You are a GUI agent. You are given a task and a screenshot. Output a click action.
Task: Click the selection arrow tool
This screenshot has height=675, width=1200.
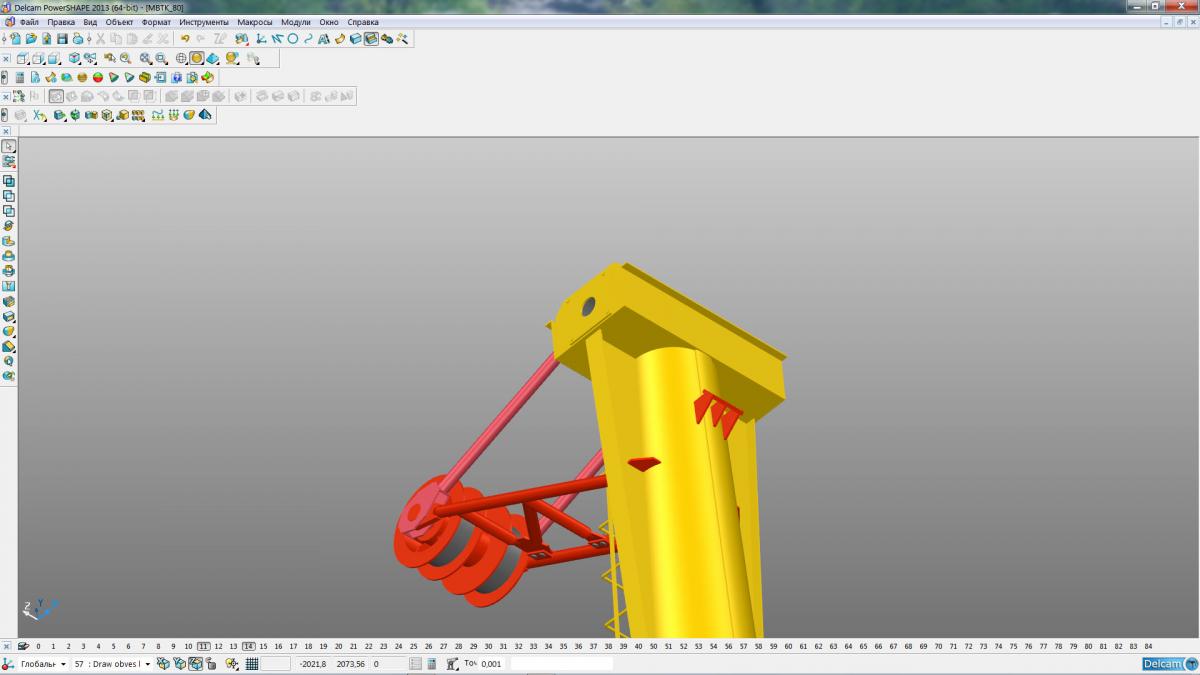pyautogui.click(x=9, y=146)
